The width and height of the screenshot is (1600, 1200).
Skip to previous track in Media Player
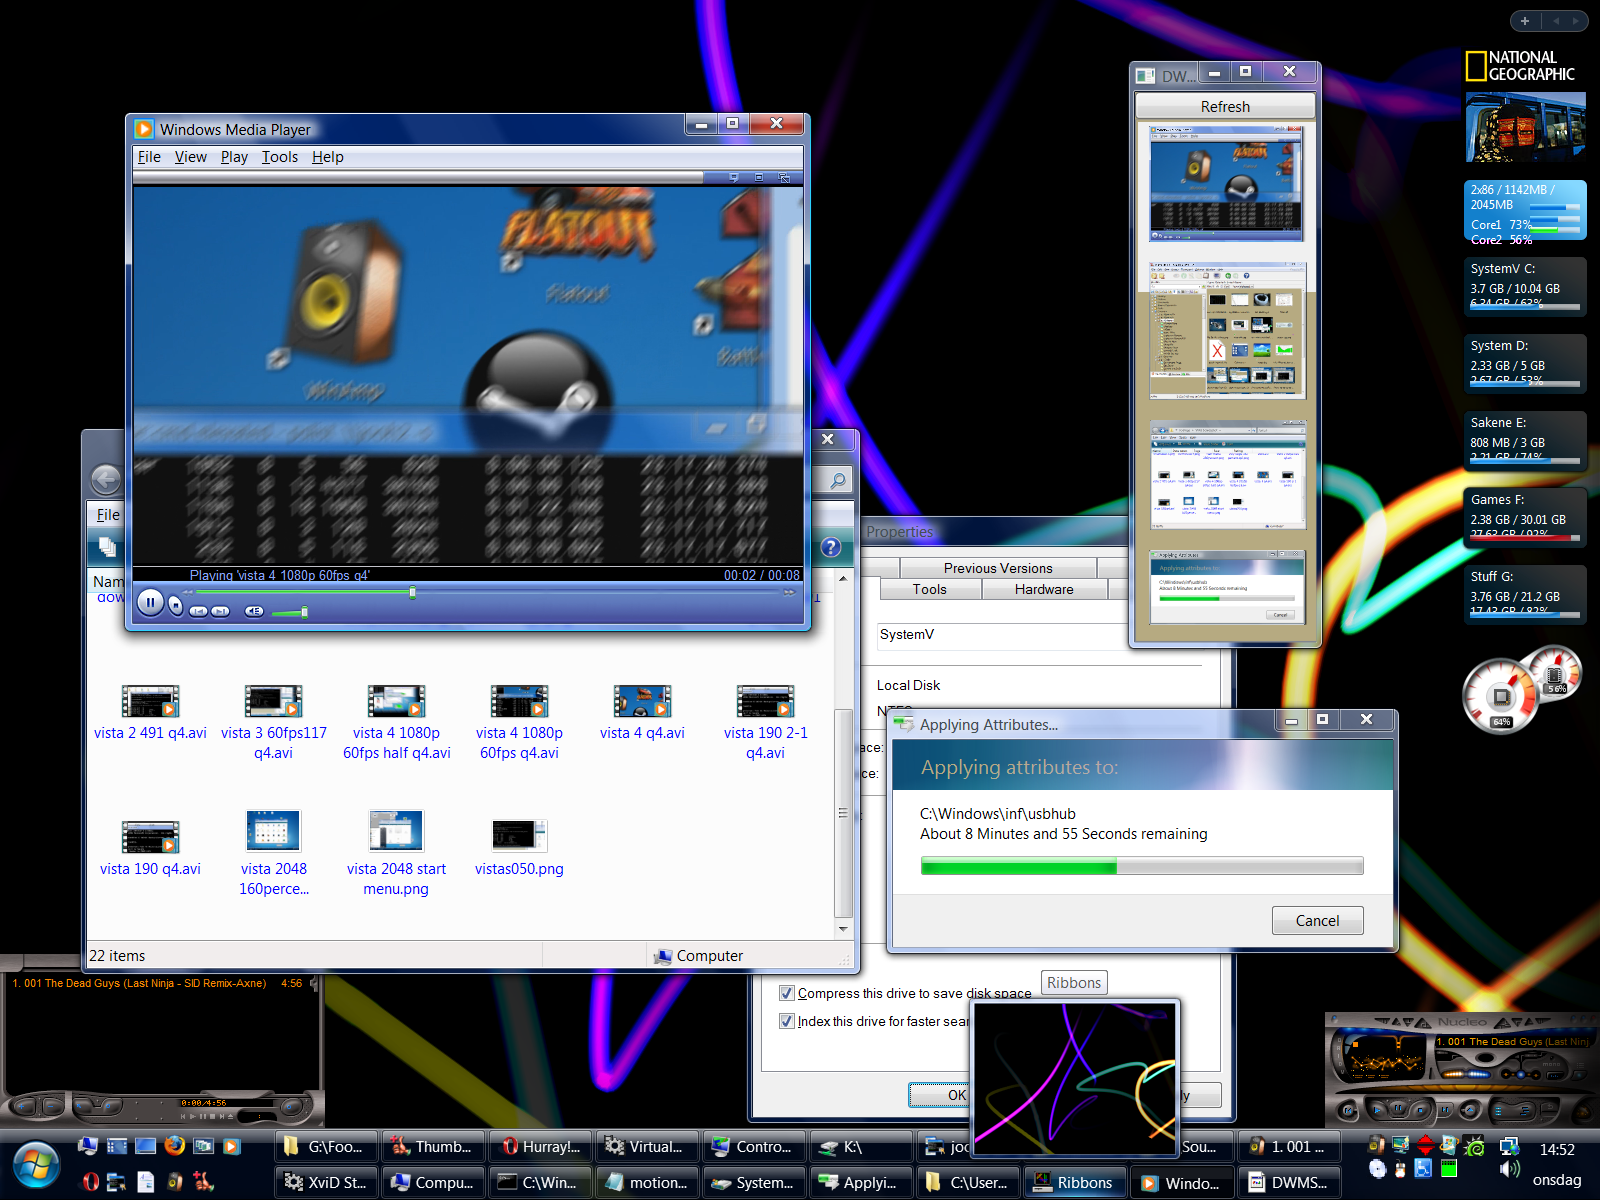pos(199,611)
